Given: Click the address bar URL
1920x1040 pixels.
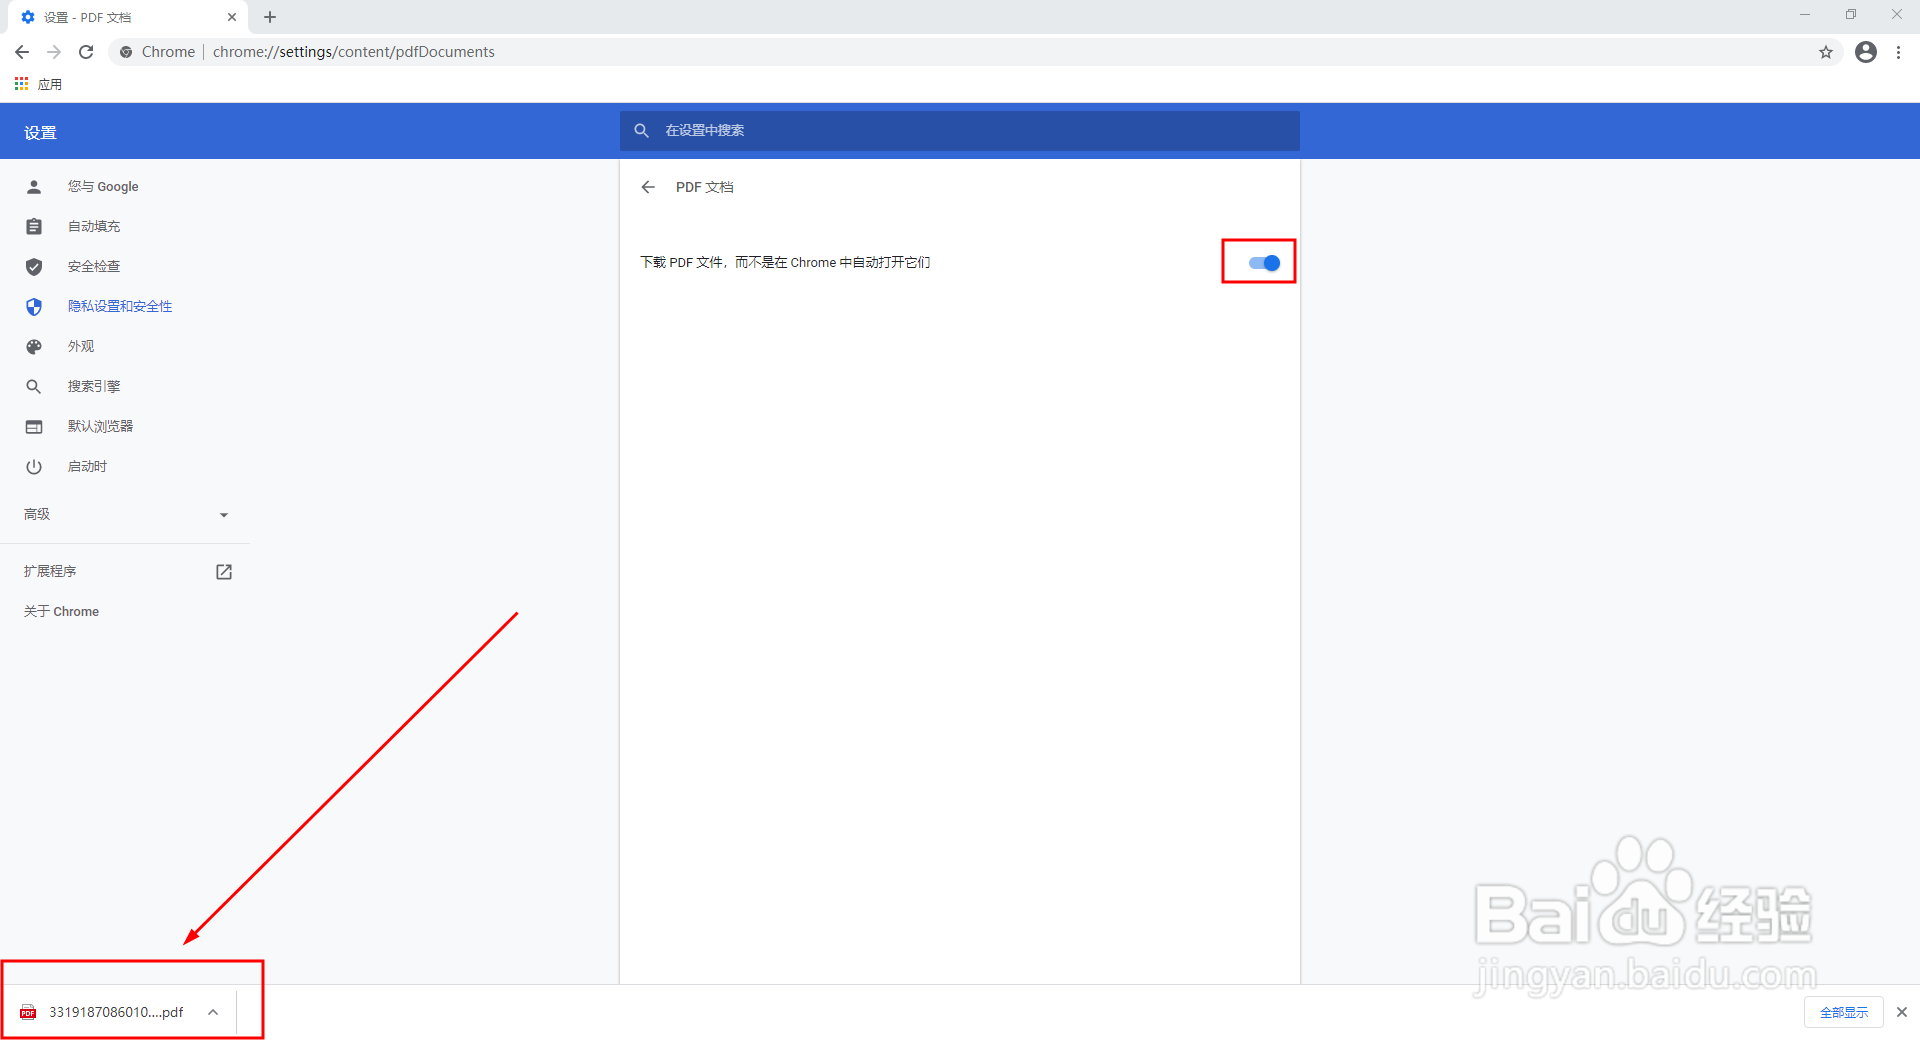Looking at the screenshot, I should (353, 52).
